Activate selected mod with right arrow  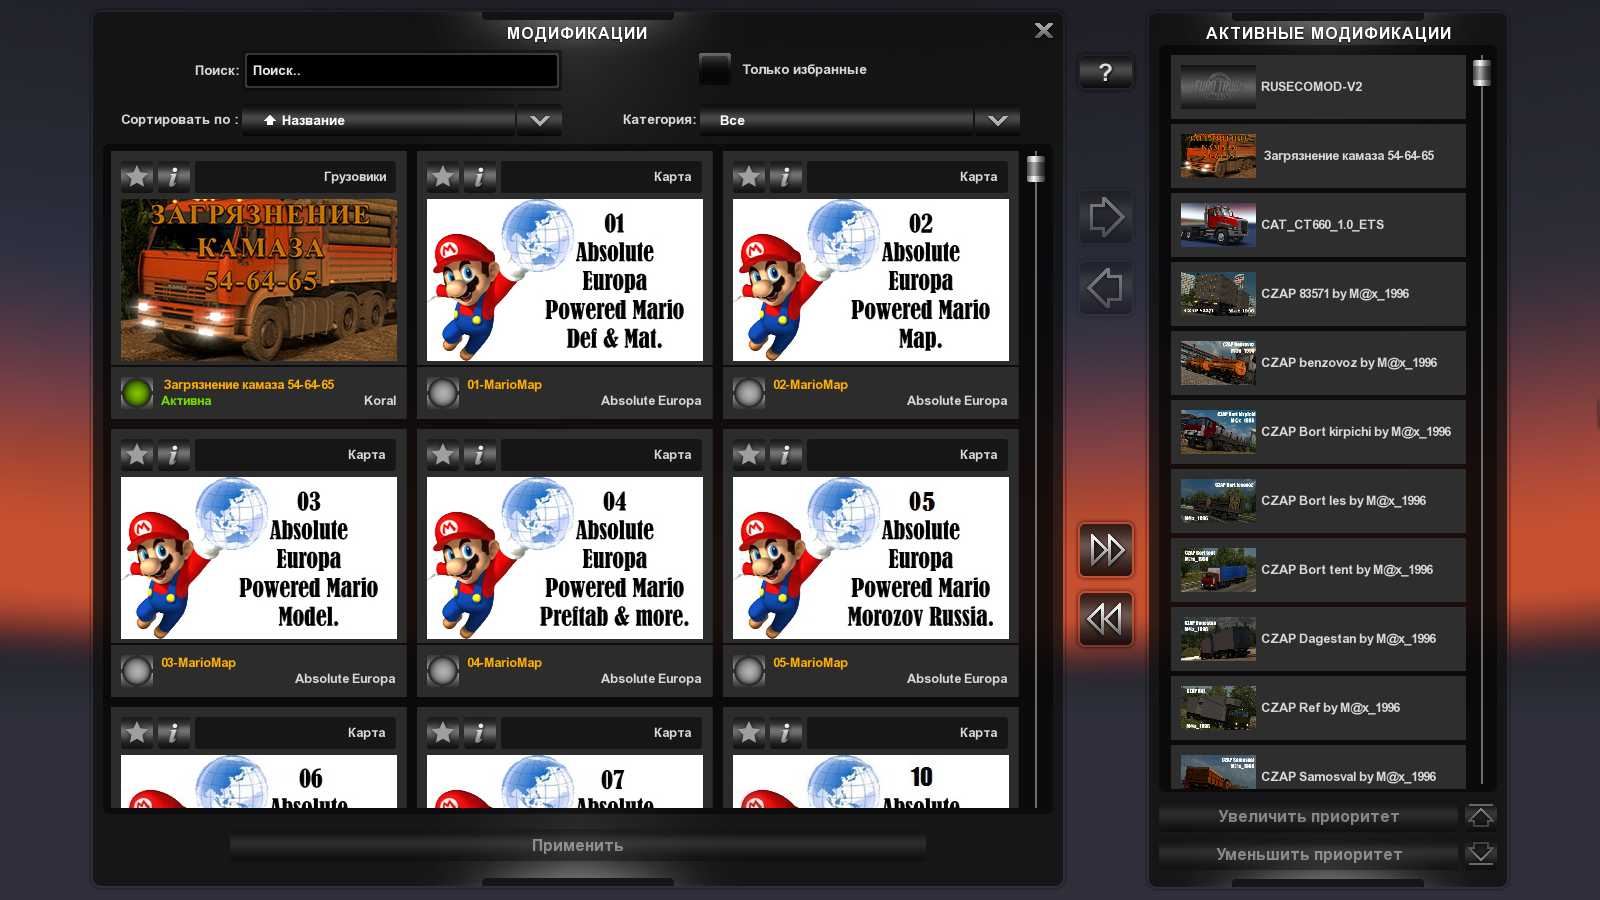click(x=1106, y=217)
